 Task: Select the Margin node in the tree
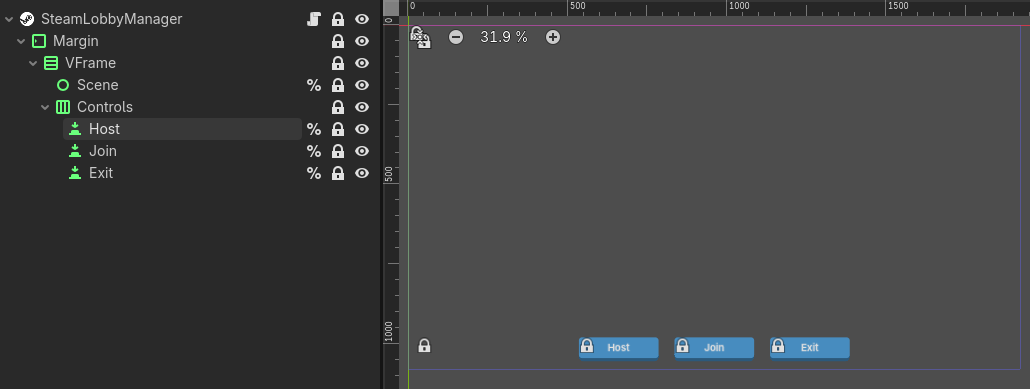coord(76,41)
